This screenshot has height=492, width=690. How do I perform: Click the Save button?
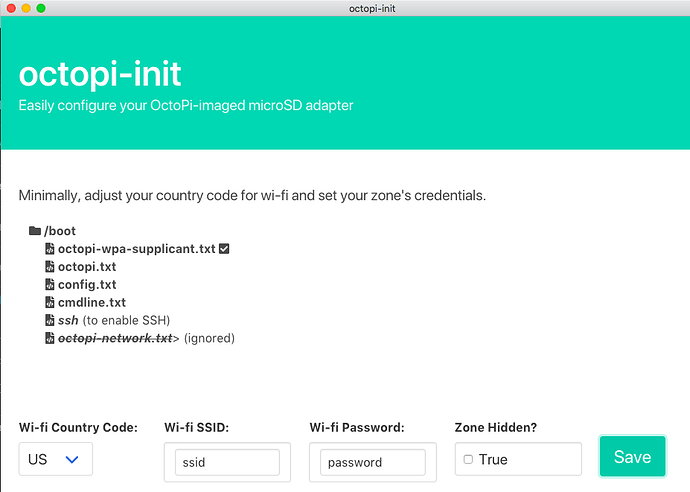(x=632, y=456)
